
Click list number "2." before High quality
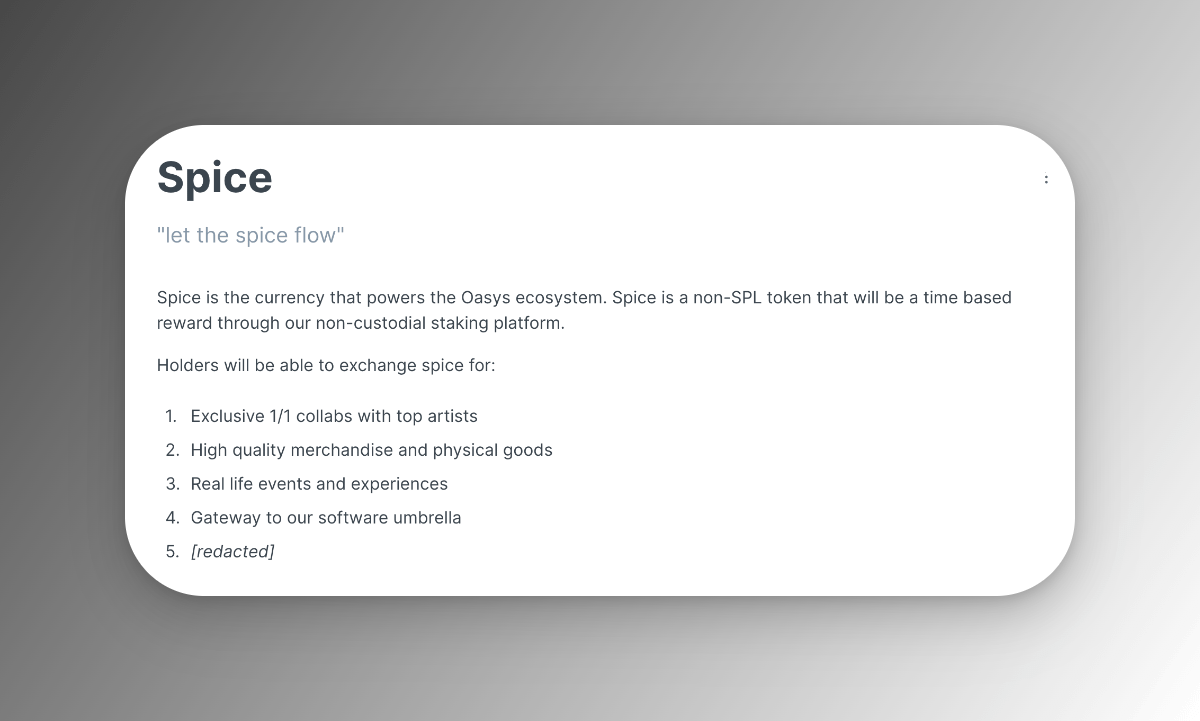point(172,451)
